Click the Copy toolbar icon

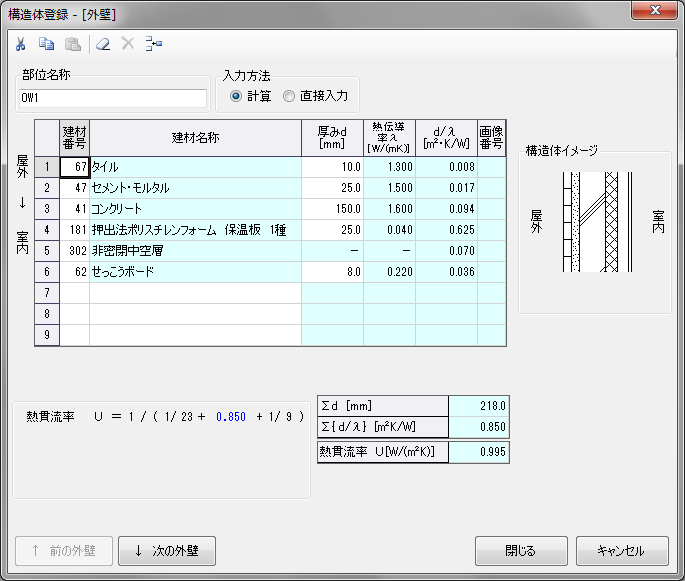coord(46,44)
